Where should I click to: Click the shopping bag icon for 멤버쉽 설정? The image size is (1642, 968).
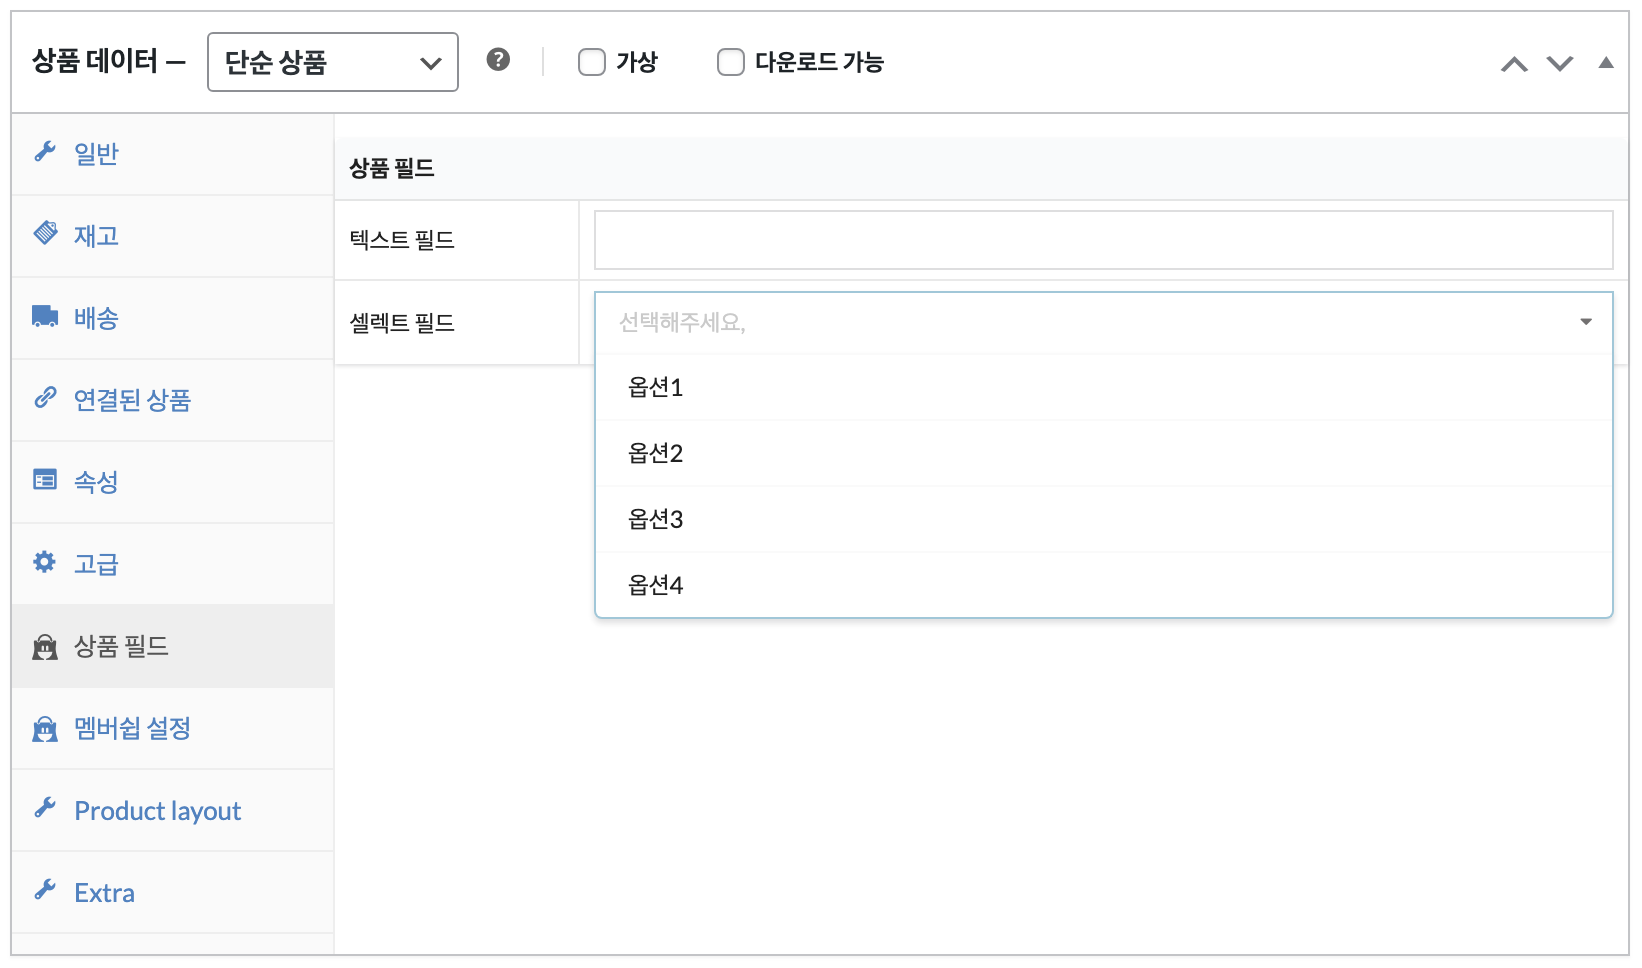pyautogui.click(x=45, y=729)
